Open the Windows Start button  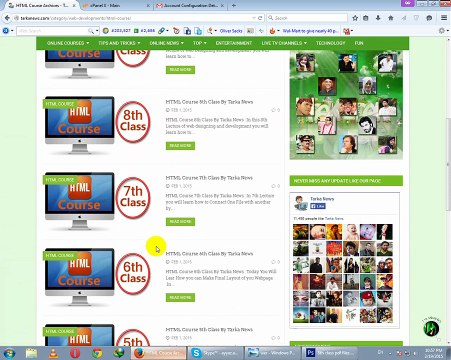(9, 353)
